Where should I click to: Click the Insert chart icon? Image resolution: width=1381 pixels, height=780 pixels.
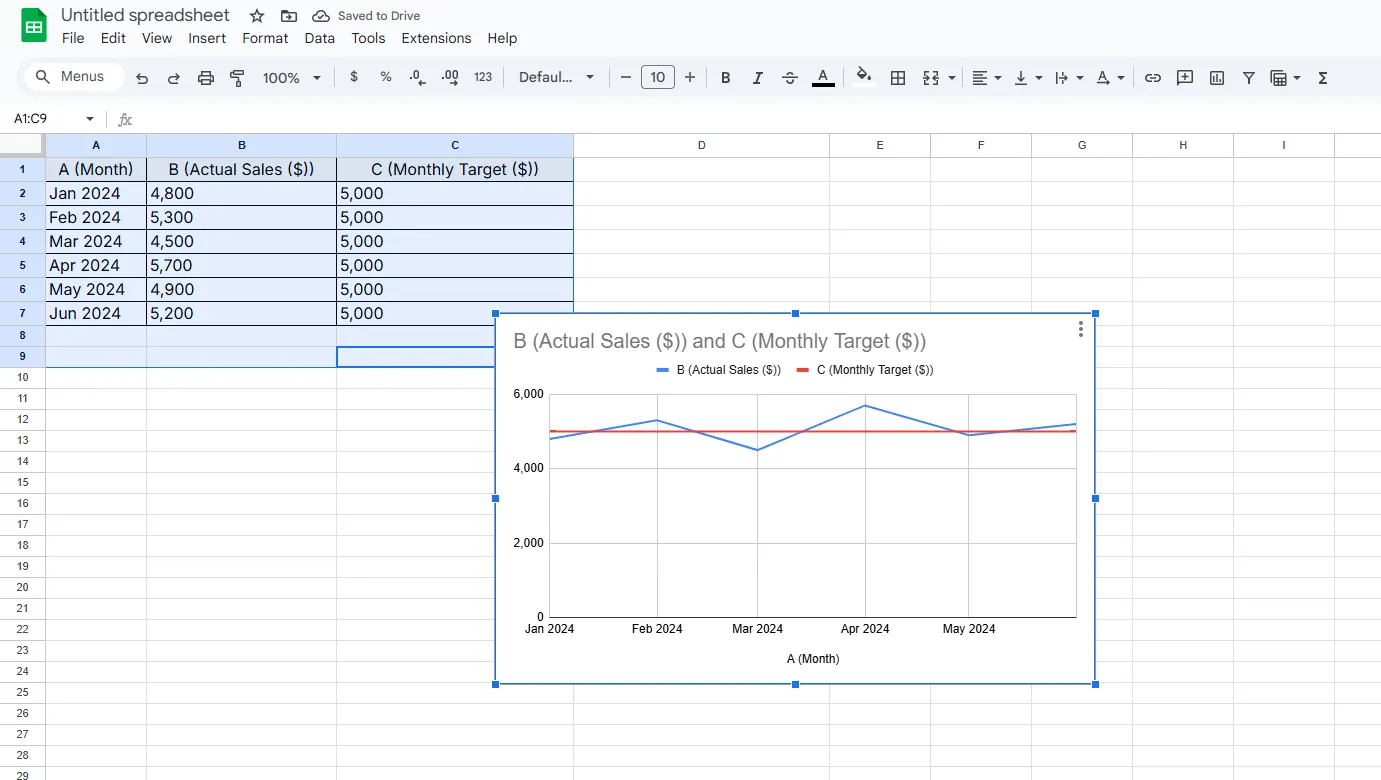pos(1217,78)
